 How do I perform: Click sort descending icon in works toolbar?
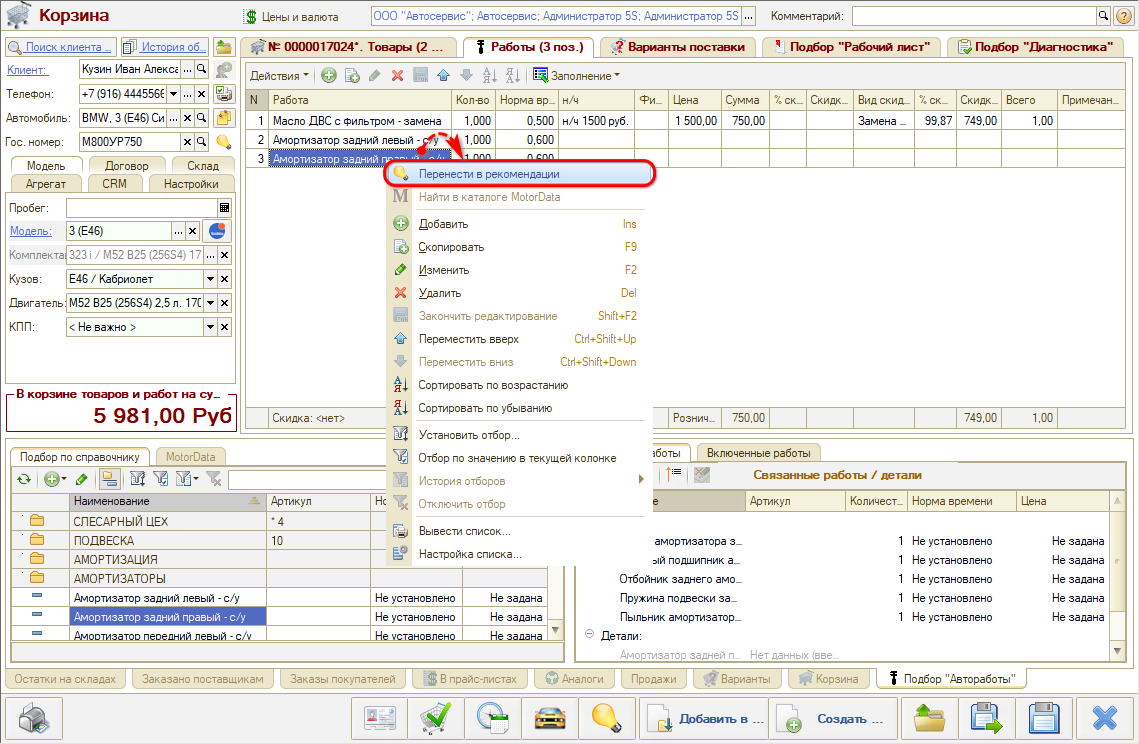513,76
